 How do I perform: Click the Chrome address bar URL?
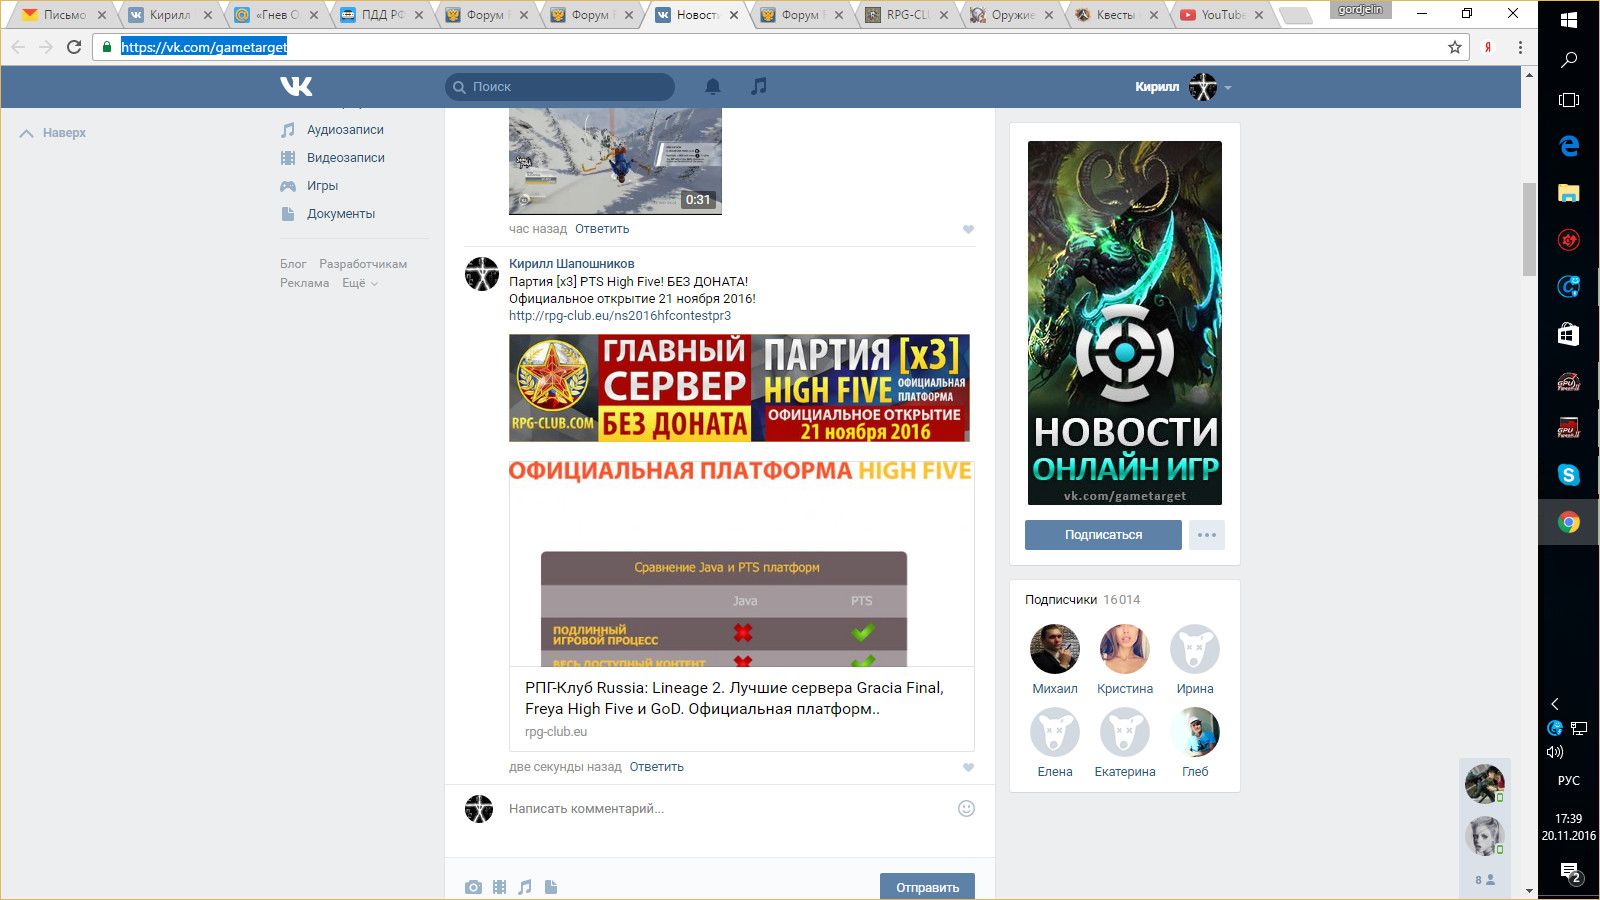[204, 47]
